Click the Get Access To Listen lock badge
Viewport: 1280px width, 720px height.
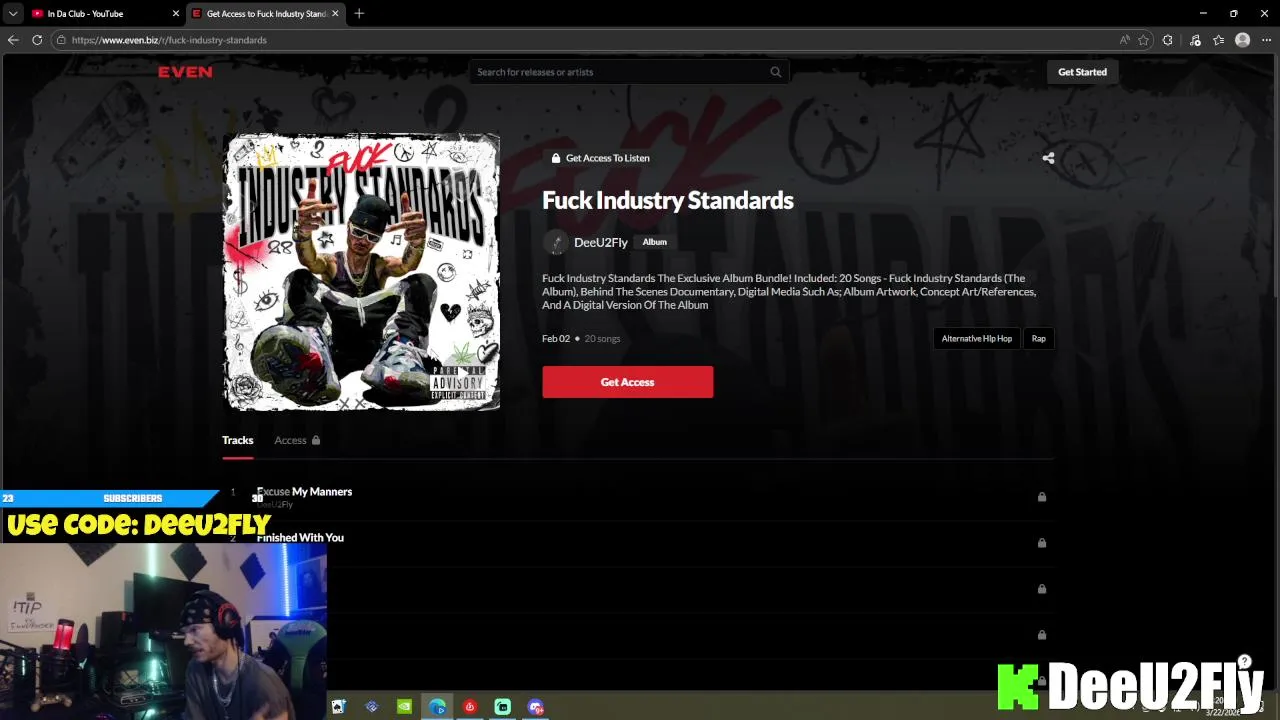(x=600, y=158)
